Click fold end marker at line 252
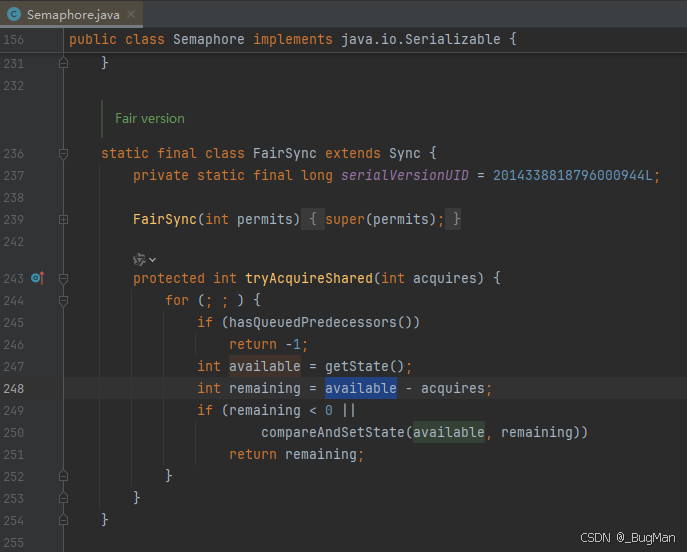Viewport: 687px width, 552px height. point(63,476)
